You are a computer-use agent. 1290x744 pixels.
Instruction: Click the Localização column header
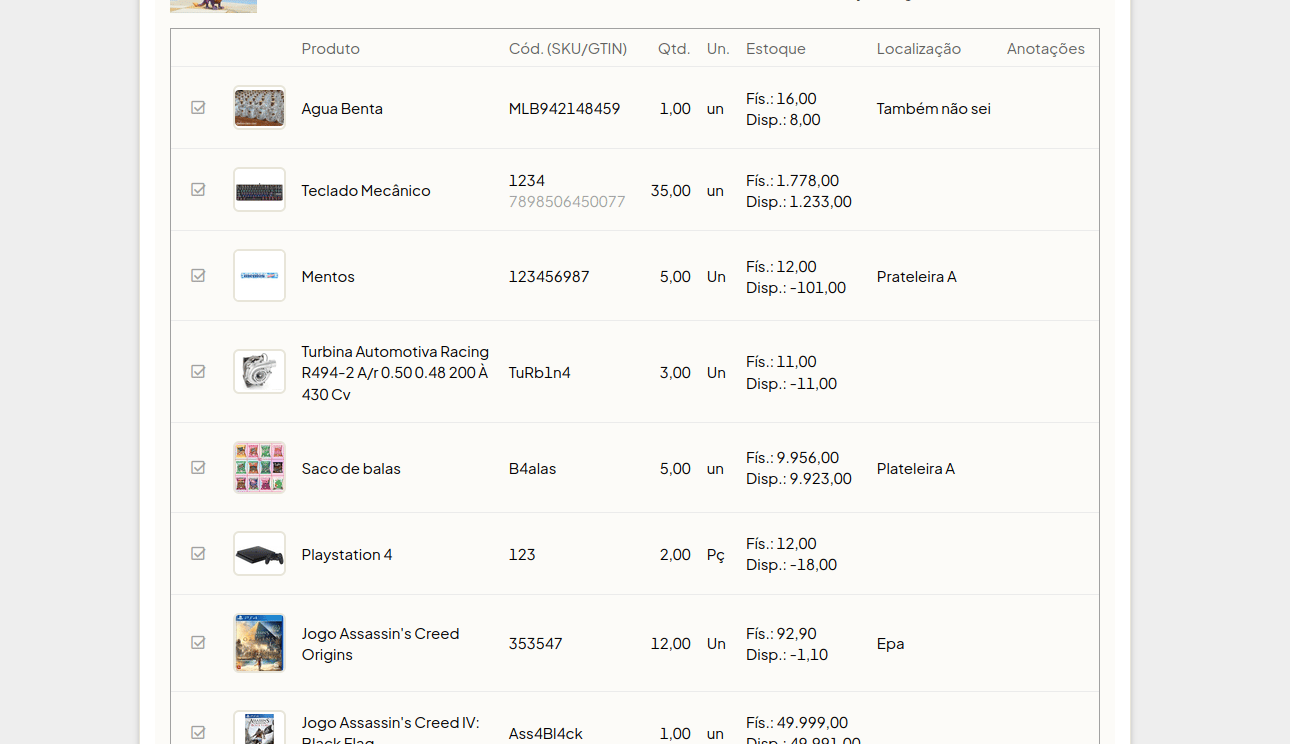[x=919, y=48]
